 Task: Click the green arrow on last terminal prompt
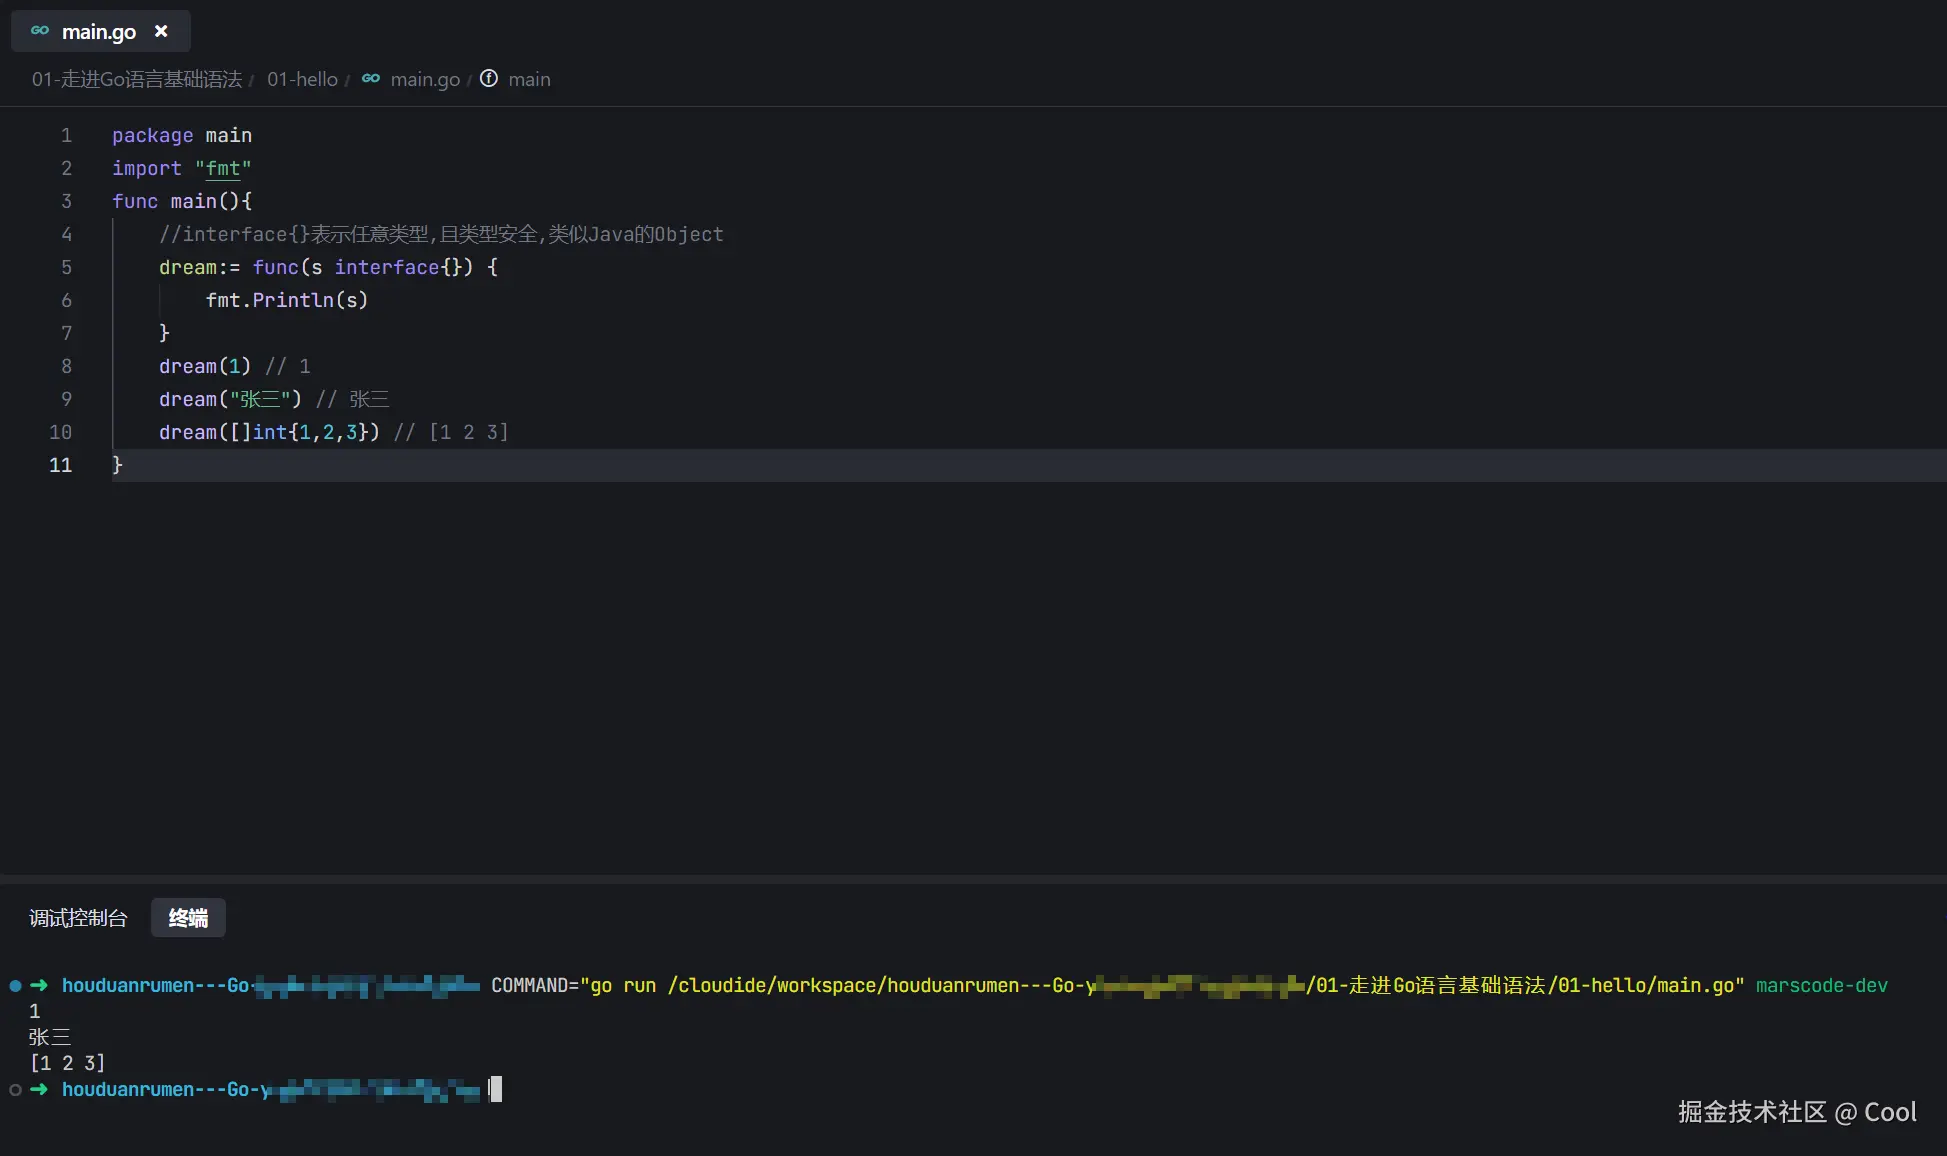[39, 1089]
